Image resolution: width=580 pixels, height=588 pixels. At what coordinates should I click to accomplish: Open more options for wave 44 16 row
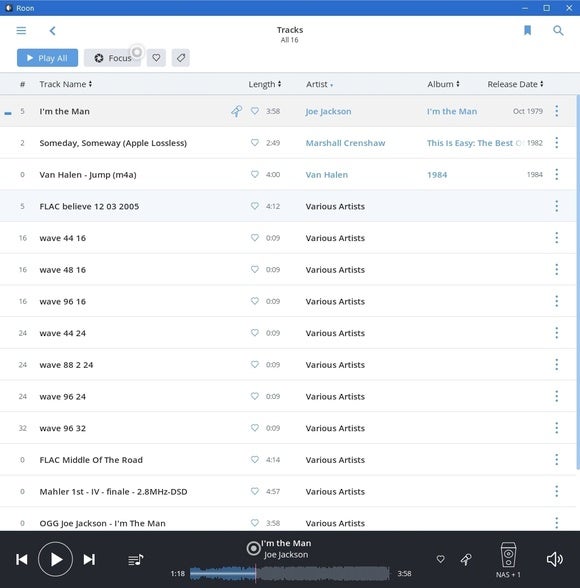[x=557, y=237]
